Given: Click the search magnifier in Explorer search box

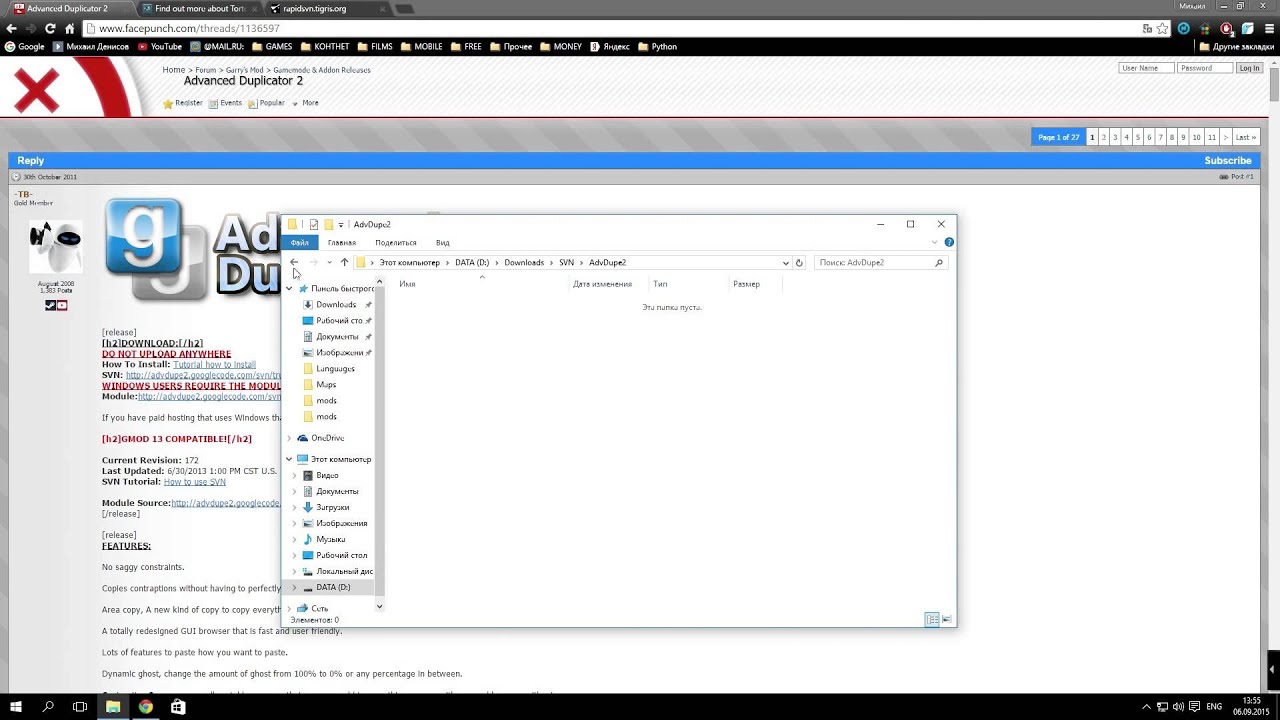Looking at the screenshot, I should click(x=938, y=263).
